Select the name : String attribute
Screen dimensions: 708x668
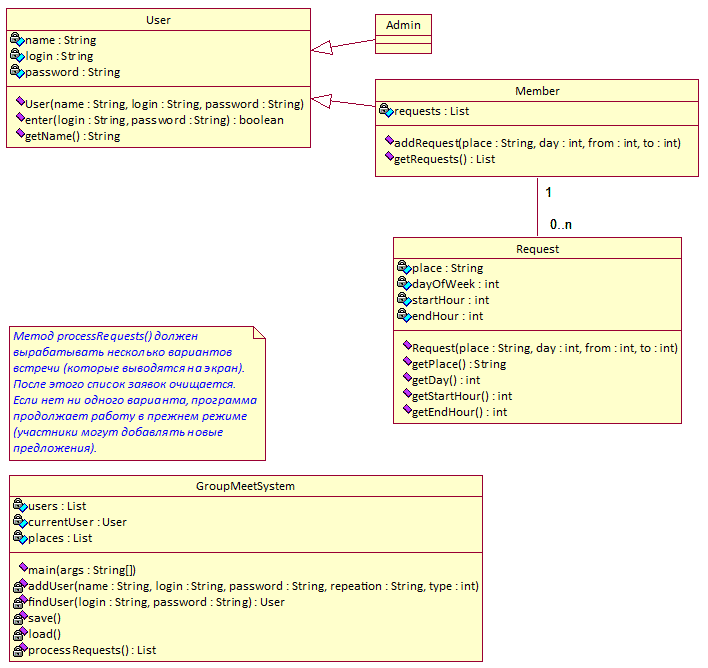[x=61, y=40]
